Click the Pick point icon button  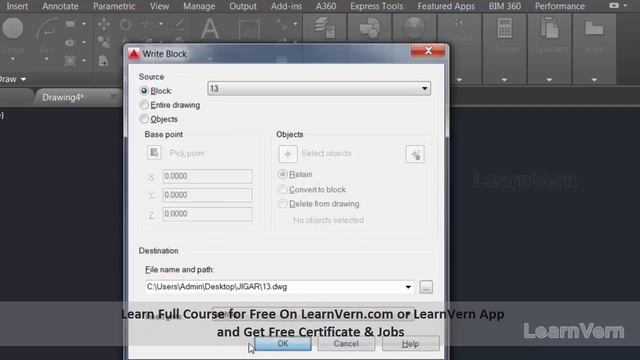154,153
